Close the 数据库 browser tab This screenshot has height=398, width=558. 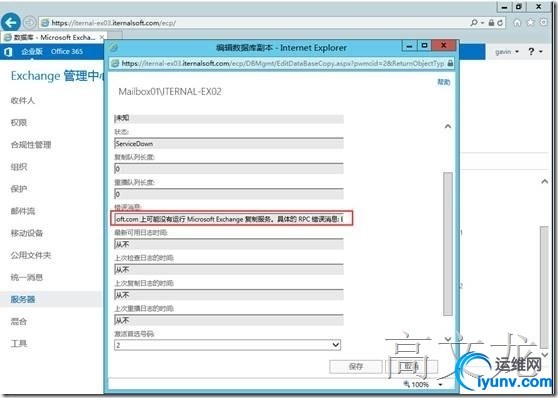point(102,37)
